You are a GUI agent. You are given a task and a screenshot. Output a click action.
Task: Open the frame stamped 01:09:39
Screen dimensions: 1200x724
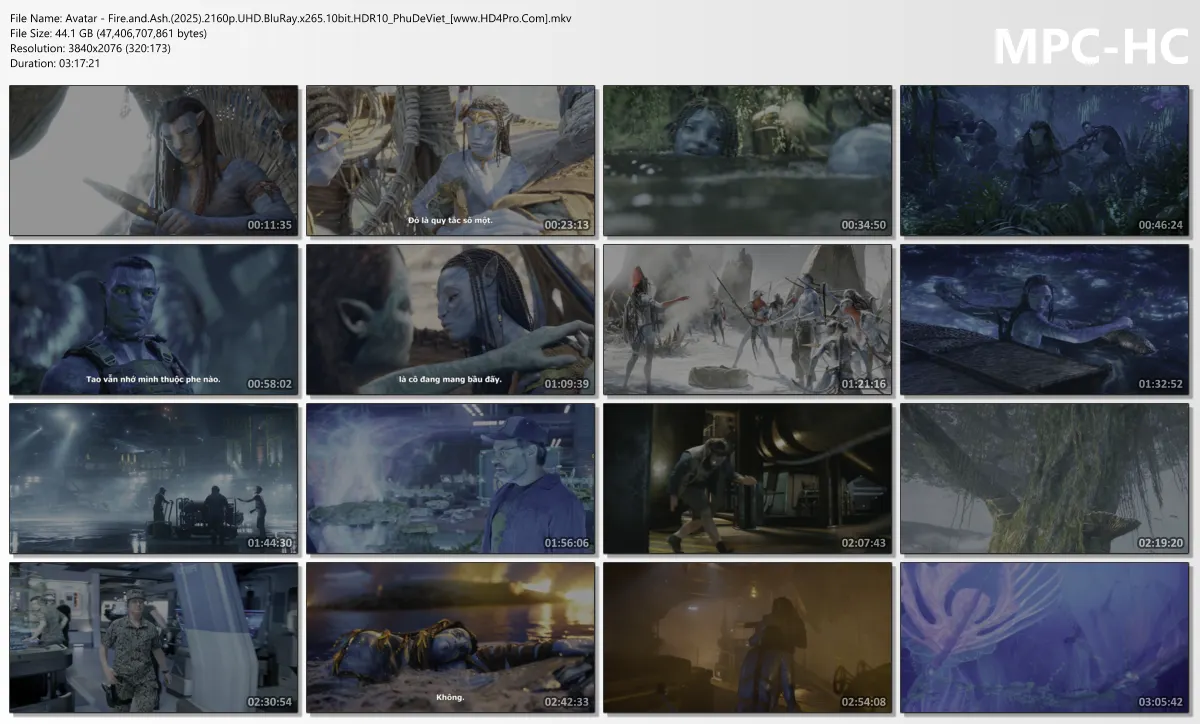(451, 319)
